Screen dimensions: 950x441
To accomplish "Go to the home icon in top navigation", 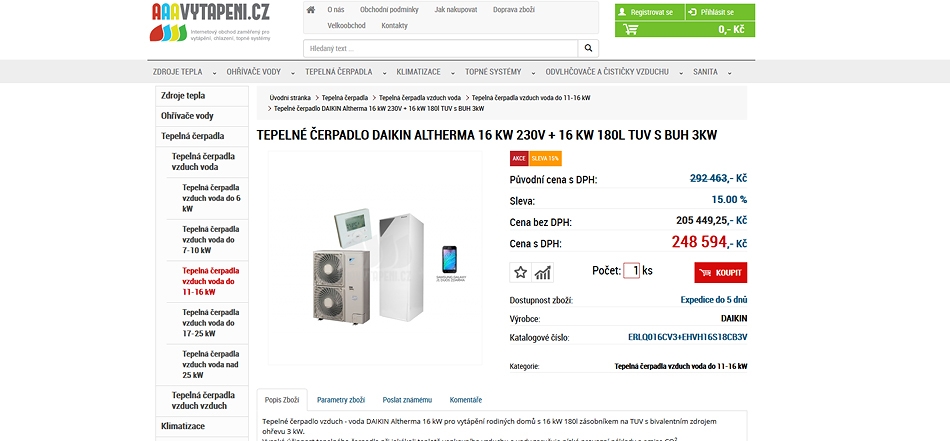I will coord(311,10).
